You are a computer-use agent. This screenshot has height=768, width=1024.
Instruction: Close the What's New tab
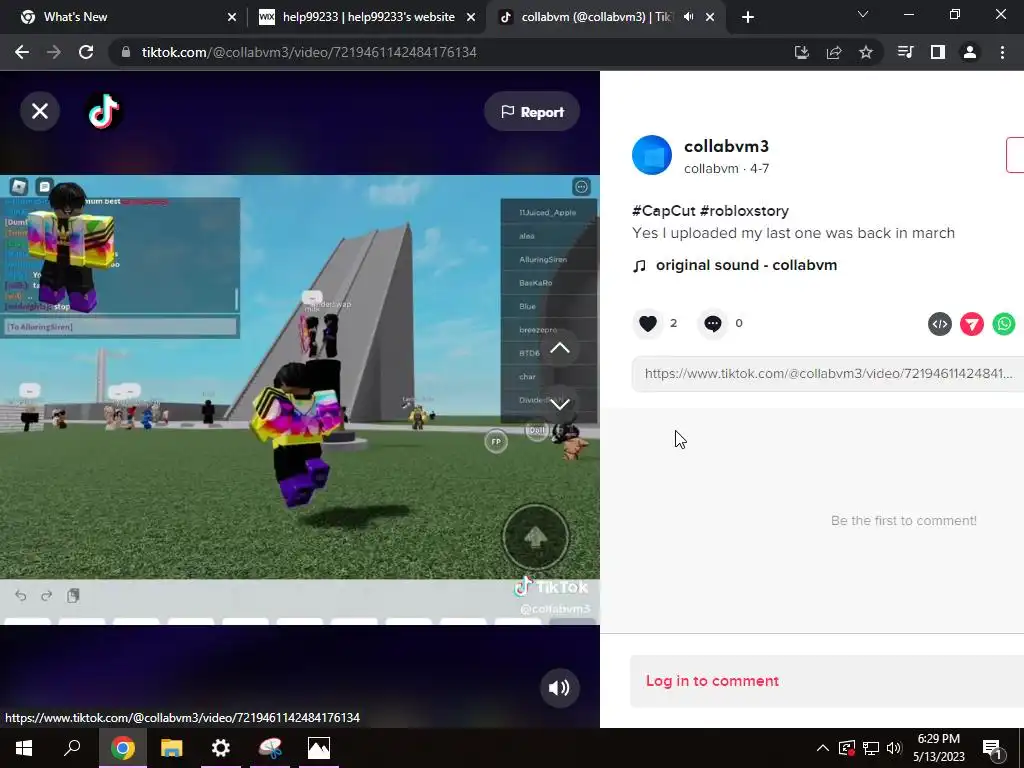pos(232,18)
